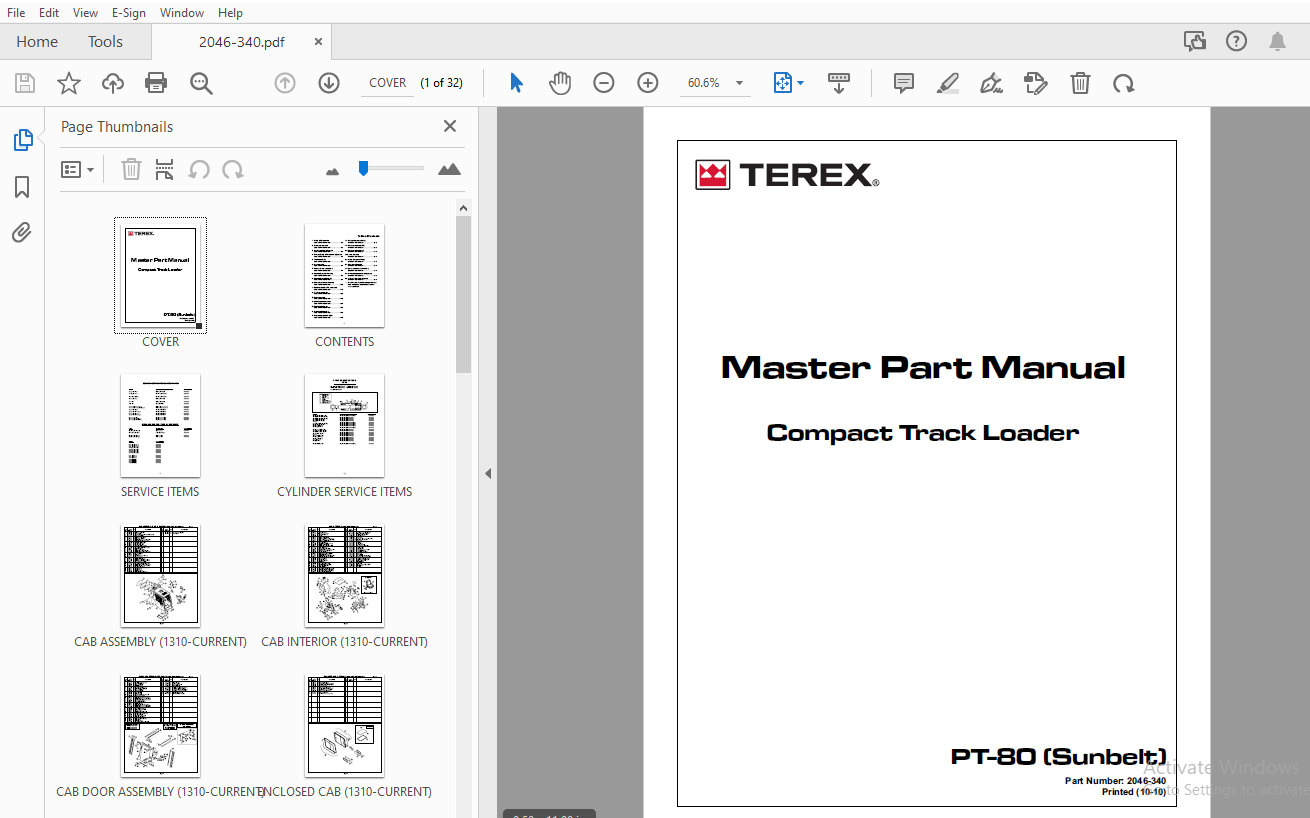Zoom out with the minus button
The width and height of the screenshot is (1310, 818).
(x=604, y=83)
